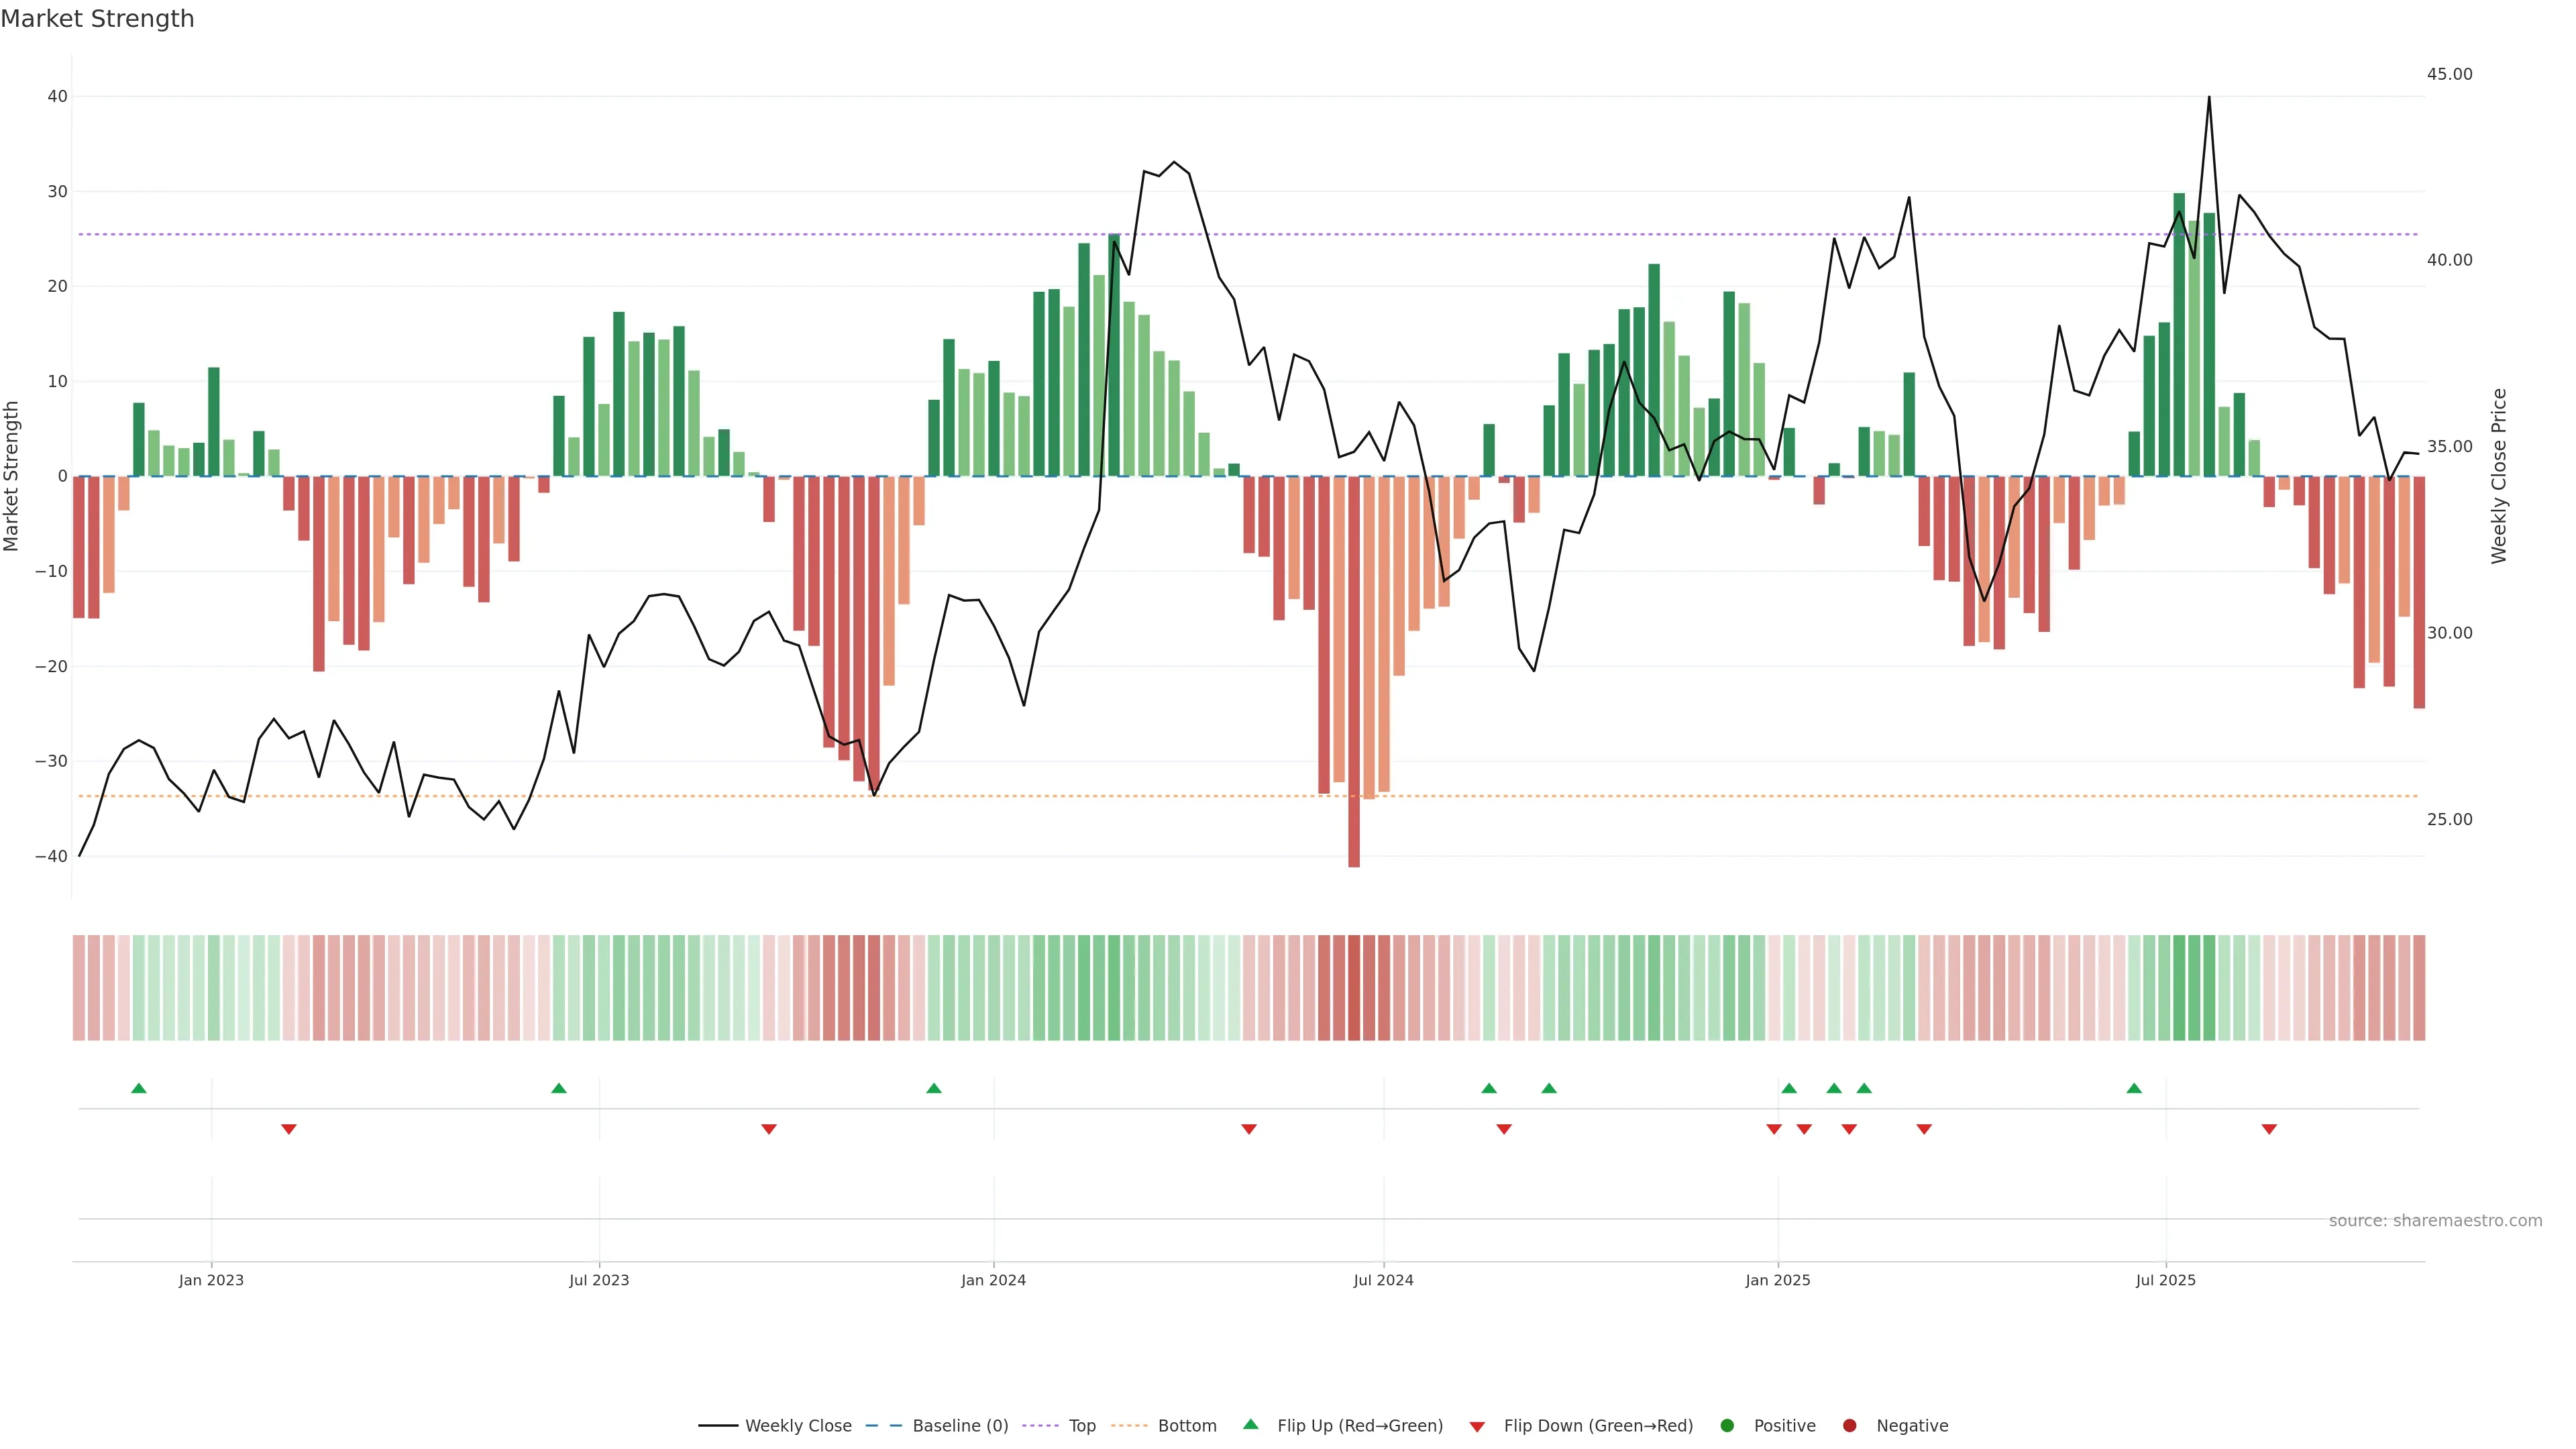Image resolution: width=2576 pixels, height=1449 pixels.
Task: Click Flip Down (Green→Red) legend triangle
Action: (1477, 1426)
